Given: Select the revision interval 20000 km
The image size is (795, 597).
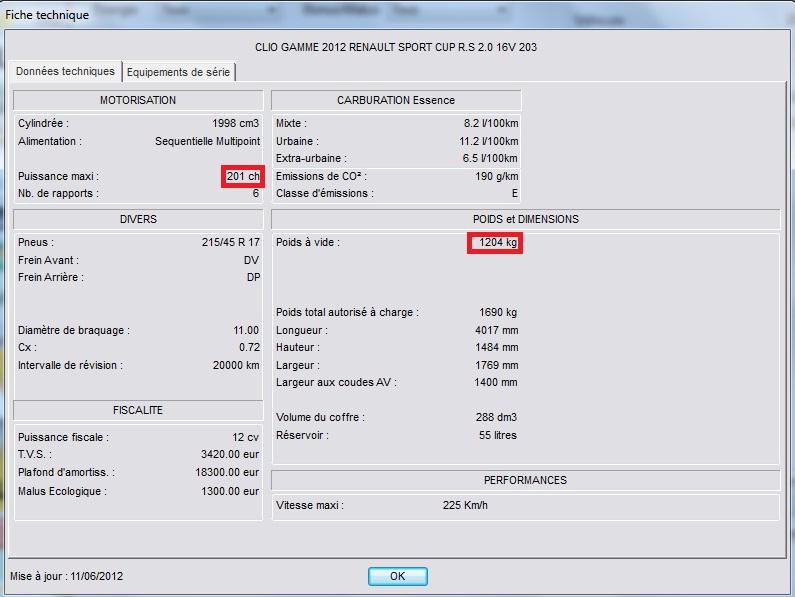Looking at the screenshot, I should pos(236,365).
